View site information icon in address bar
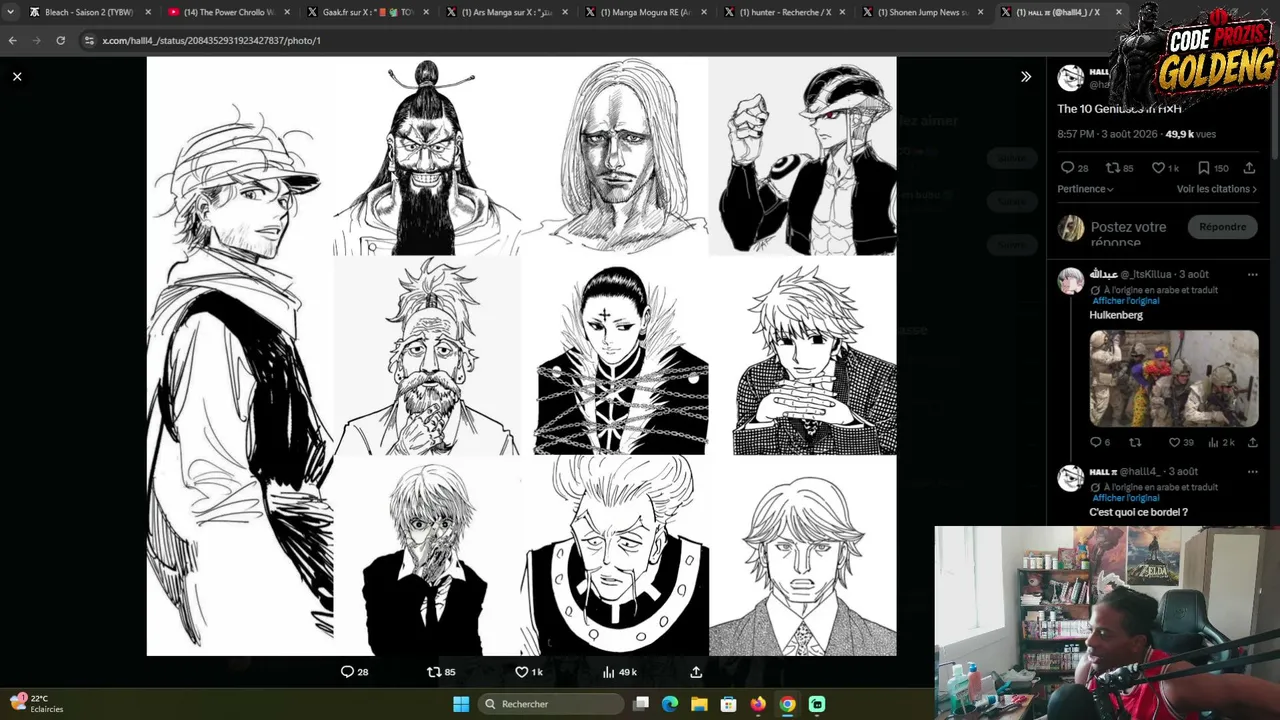This screenshot has height=720, width=1280. [89, 40]
